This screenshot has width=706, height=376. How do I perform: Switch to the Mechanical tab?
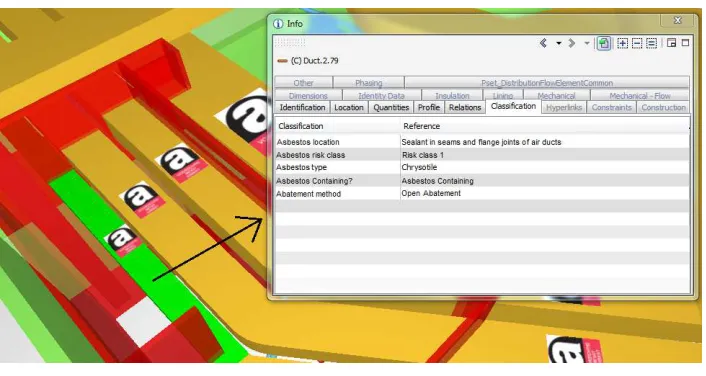[x=556, y=95]
